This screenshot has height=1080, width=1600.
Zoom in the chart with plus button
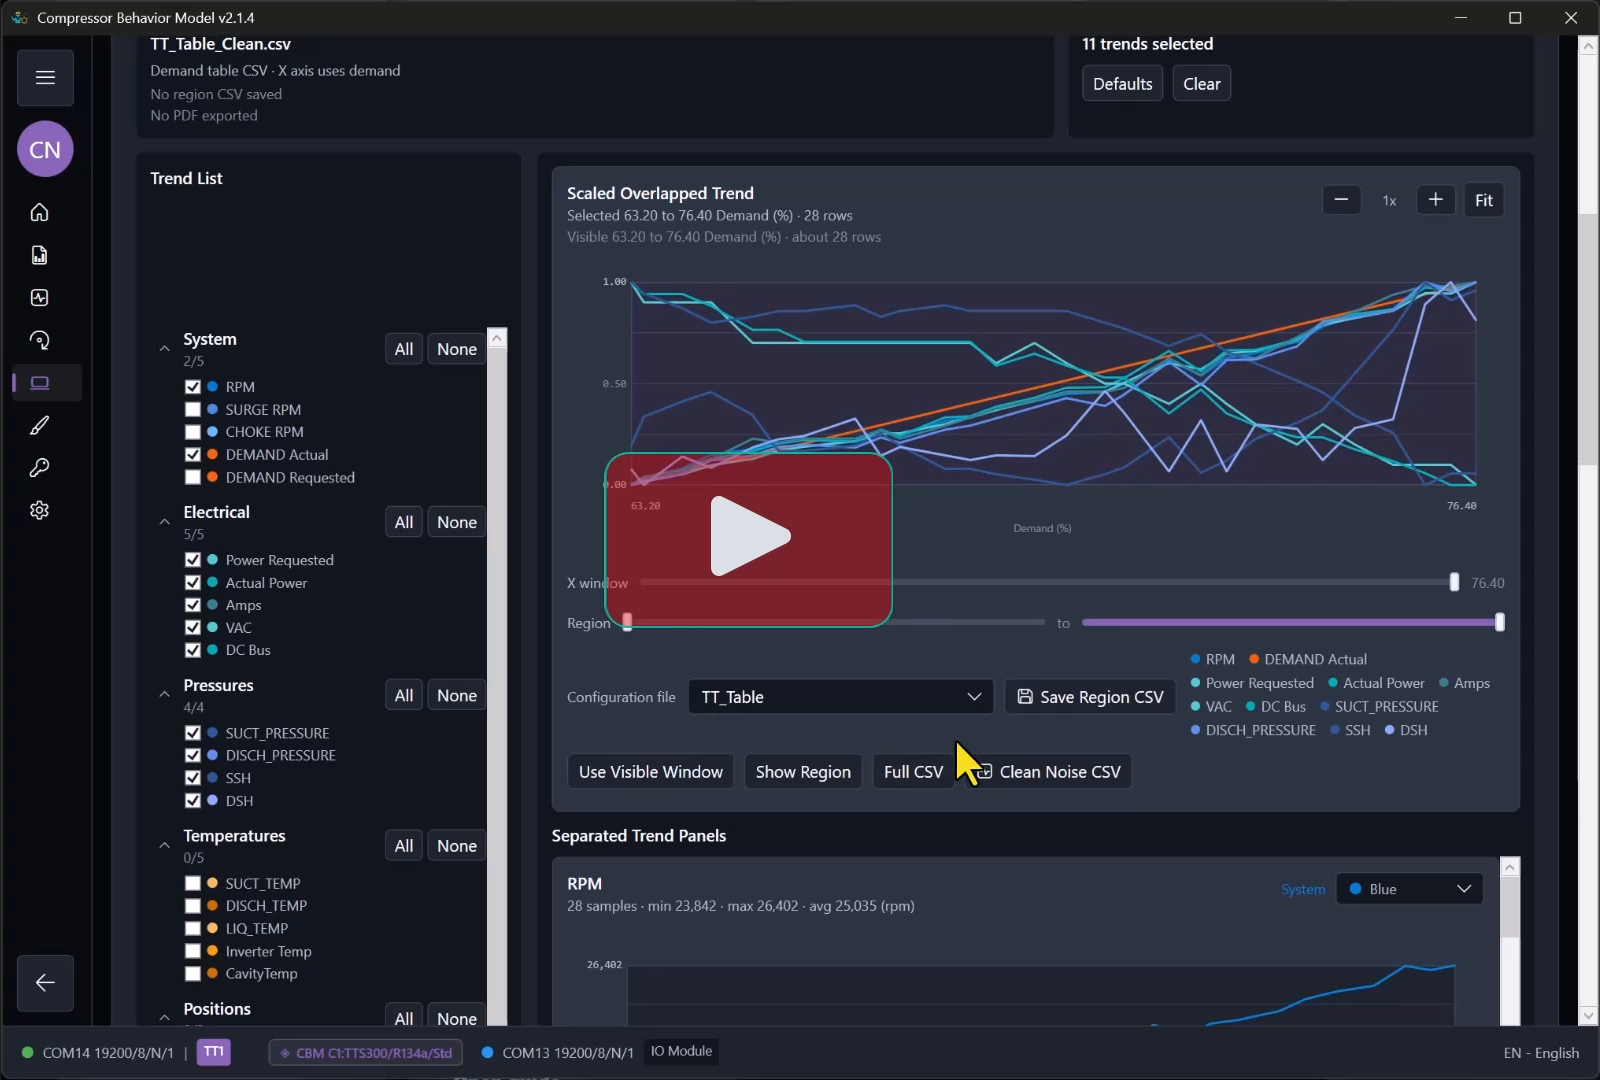click(x=1435, y=200)
